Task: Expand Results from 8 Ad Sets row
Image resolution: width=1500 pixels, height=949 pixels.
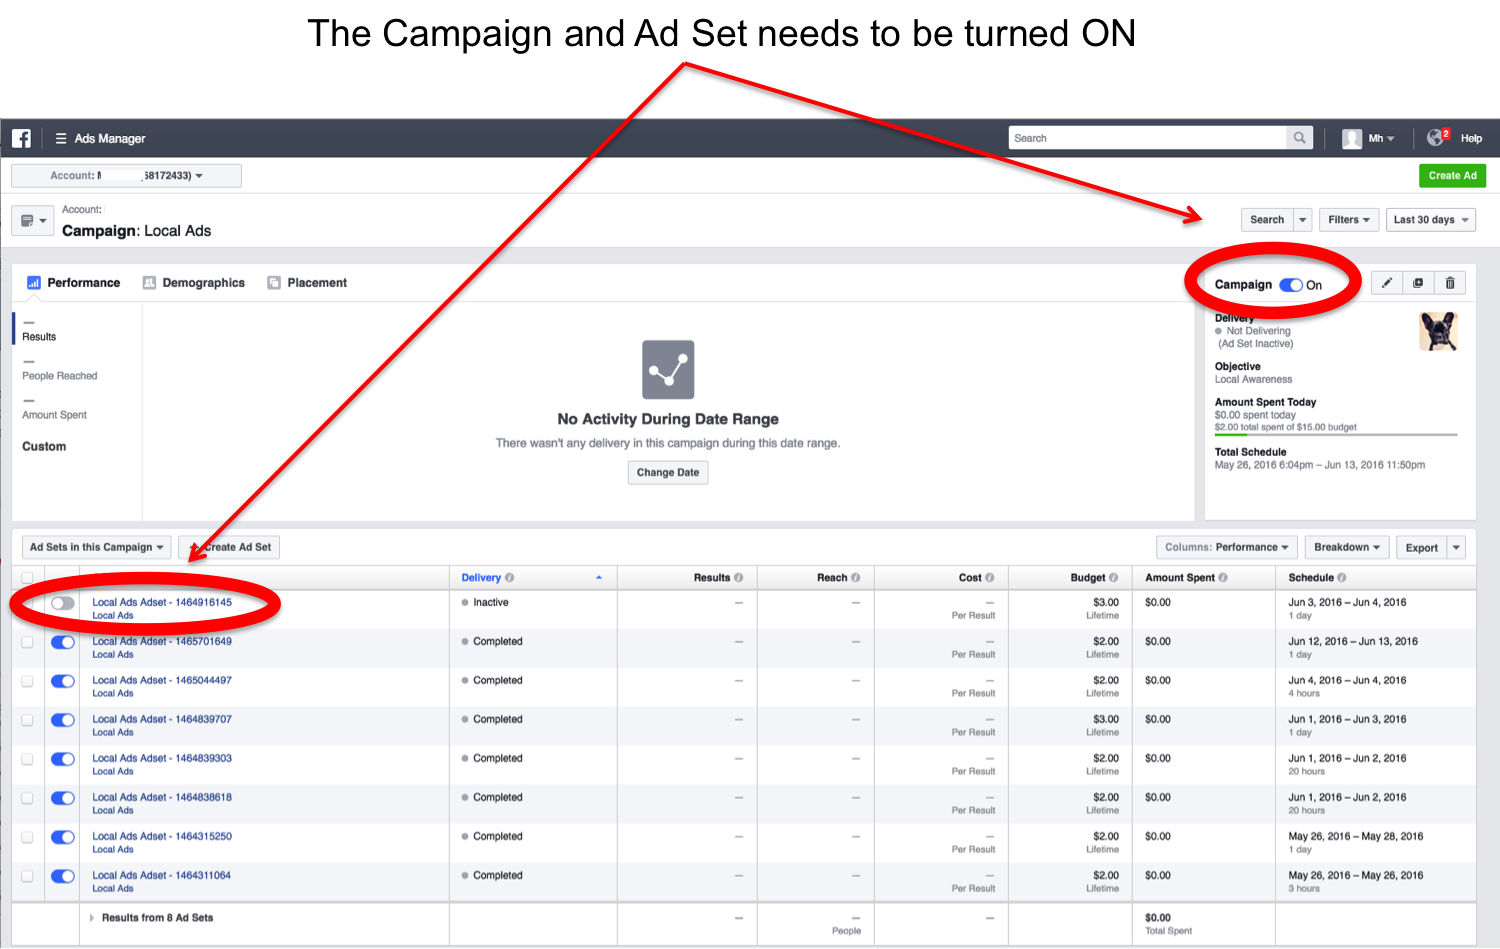Action: pyautogui.click(x=92, y=918)
